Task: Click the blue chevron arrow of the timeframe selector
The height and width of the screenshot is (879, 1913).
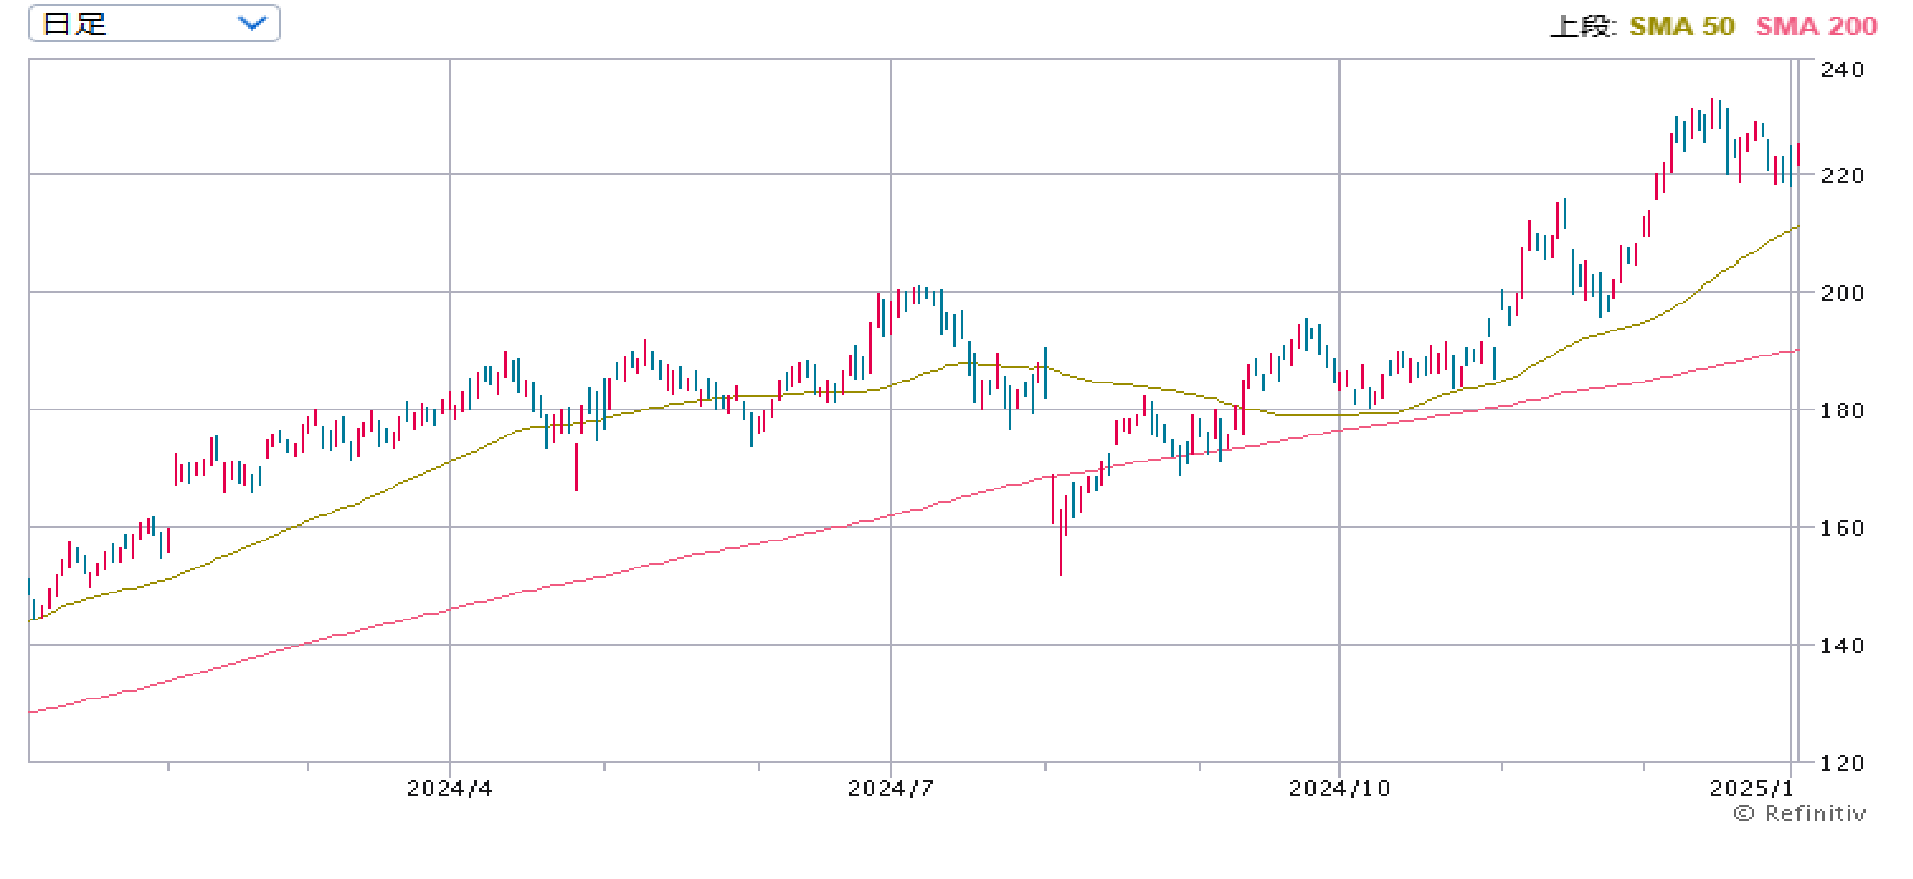Action: pos(253,24)
